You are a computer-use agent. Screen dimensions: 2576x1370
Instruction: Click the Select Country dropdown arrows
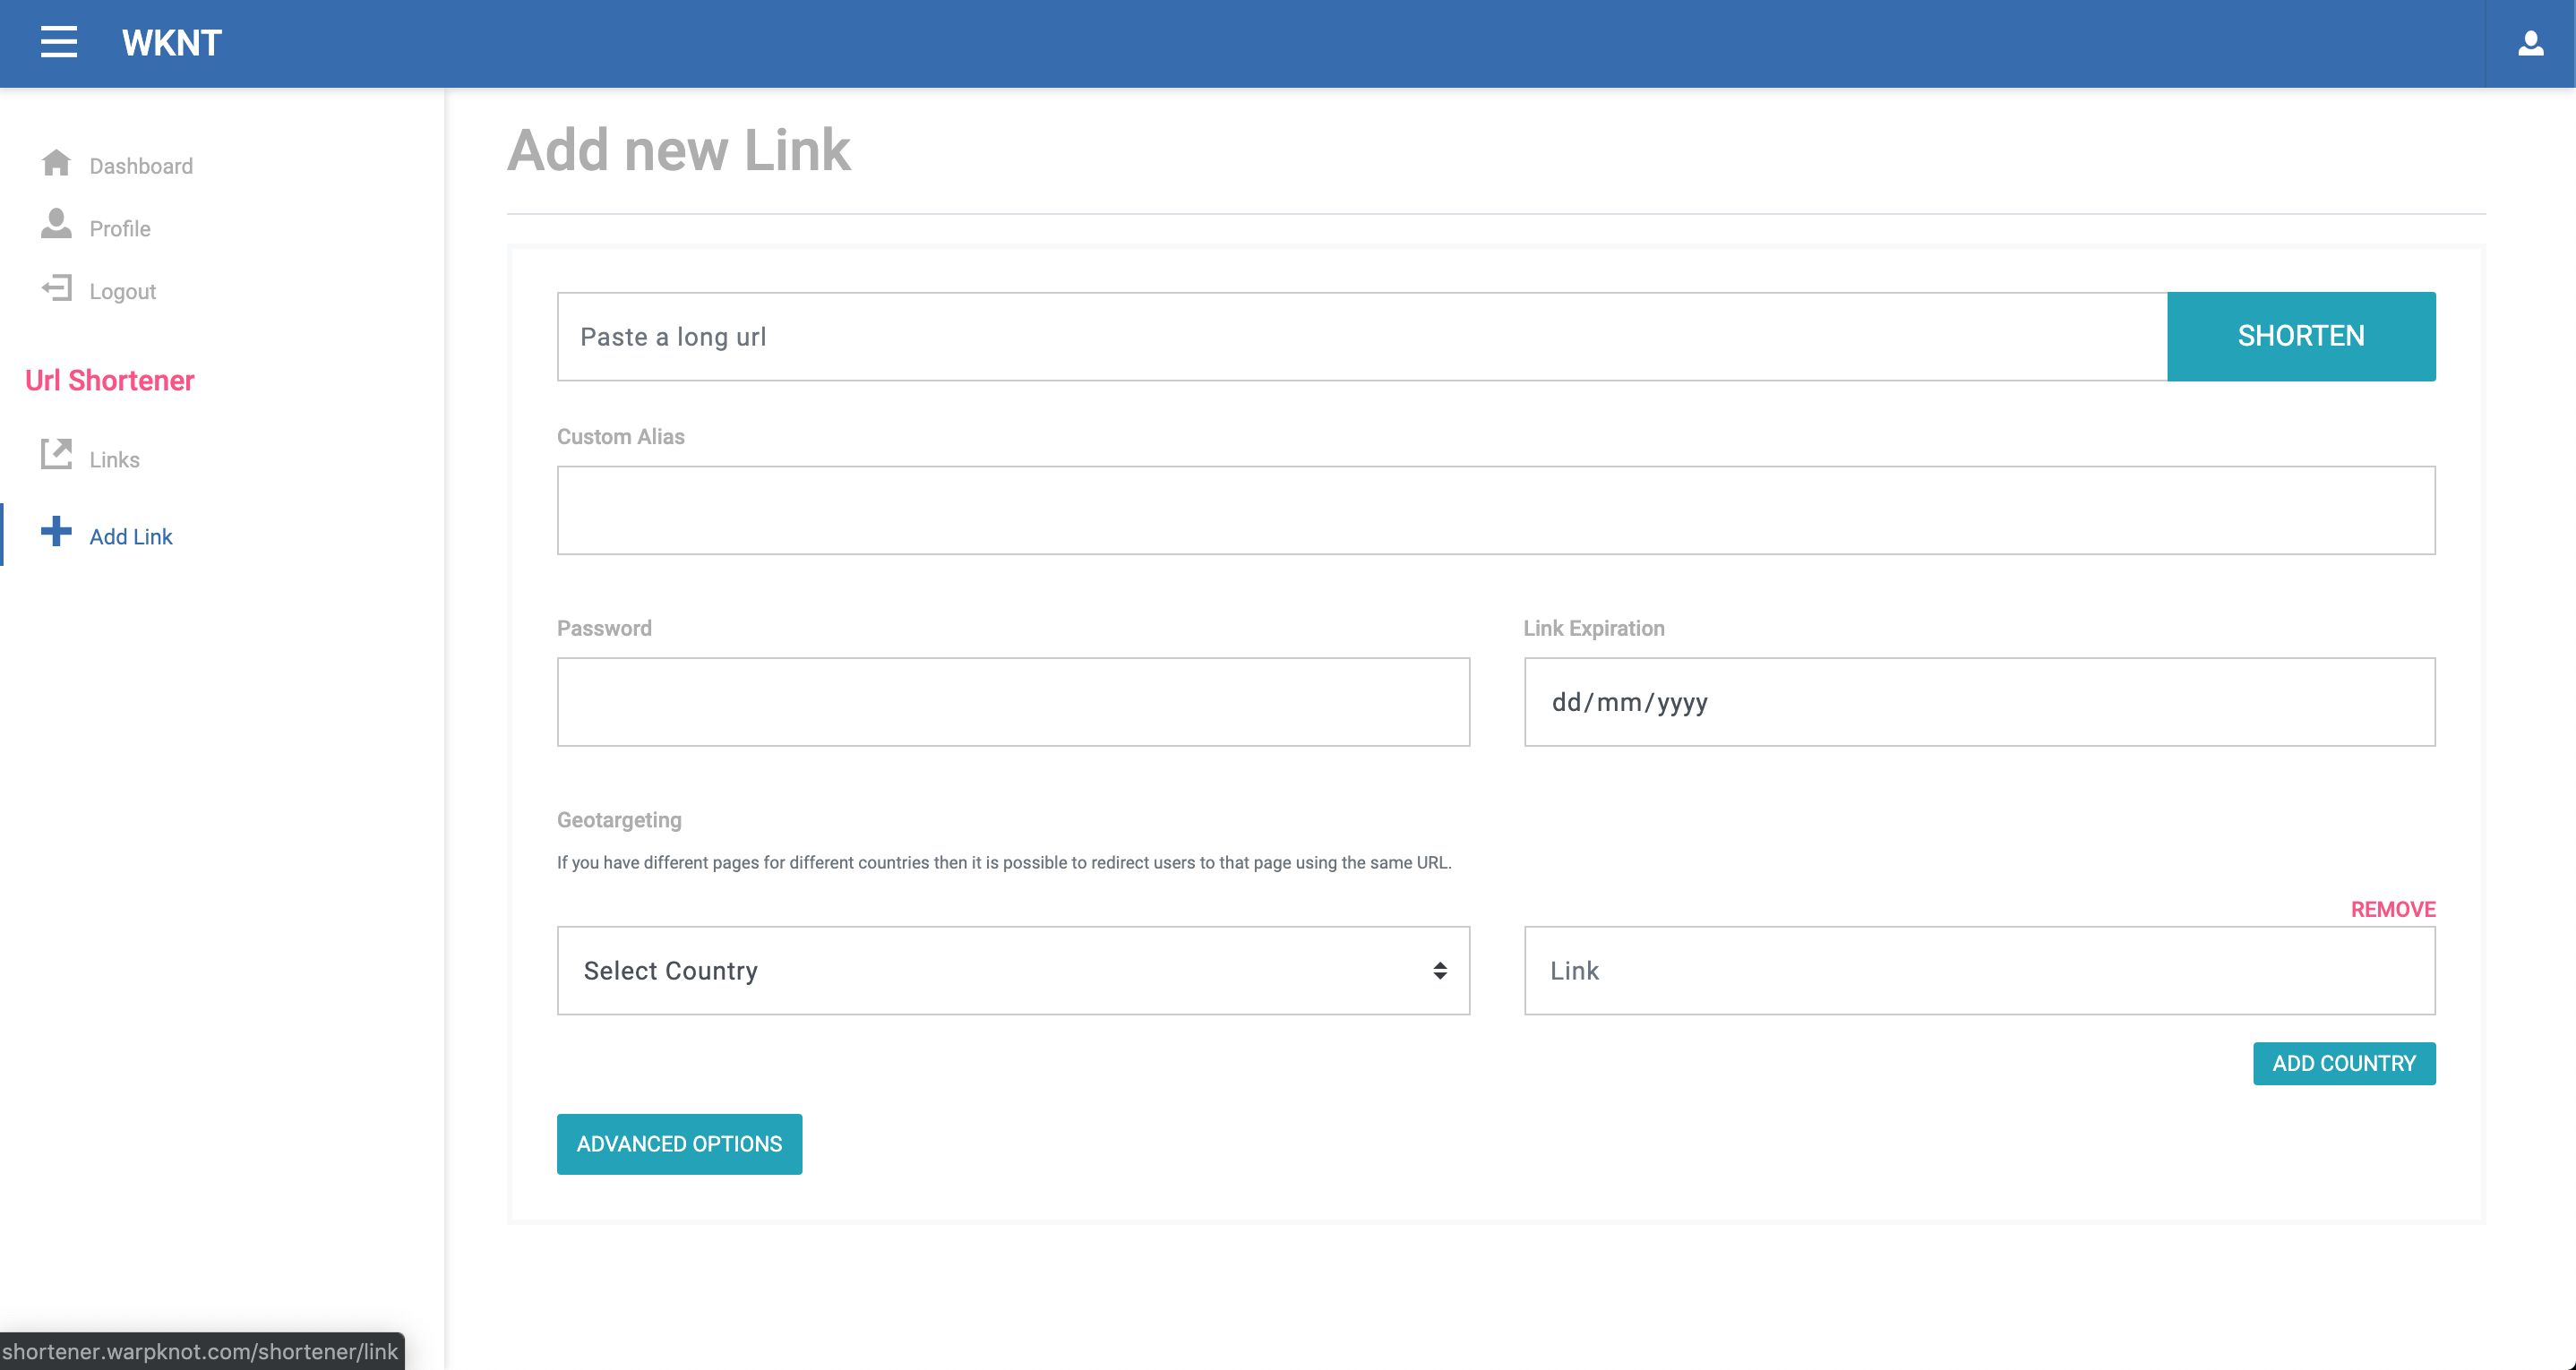pyautogui.click(x=1439, y=971)
